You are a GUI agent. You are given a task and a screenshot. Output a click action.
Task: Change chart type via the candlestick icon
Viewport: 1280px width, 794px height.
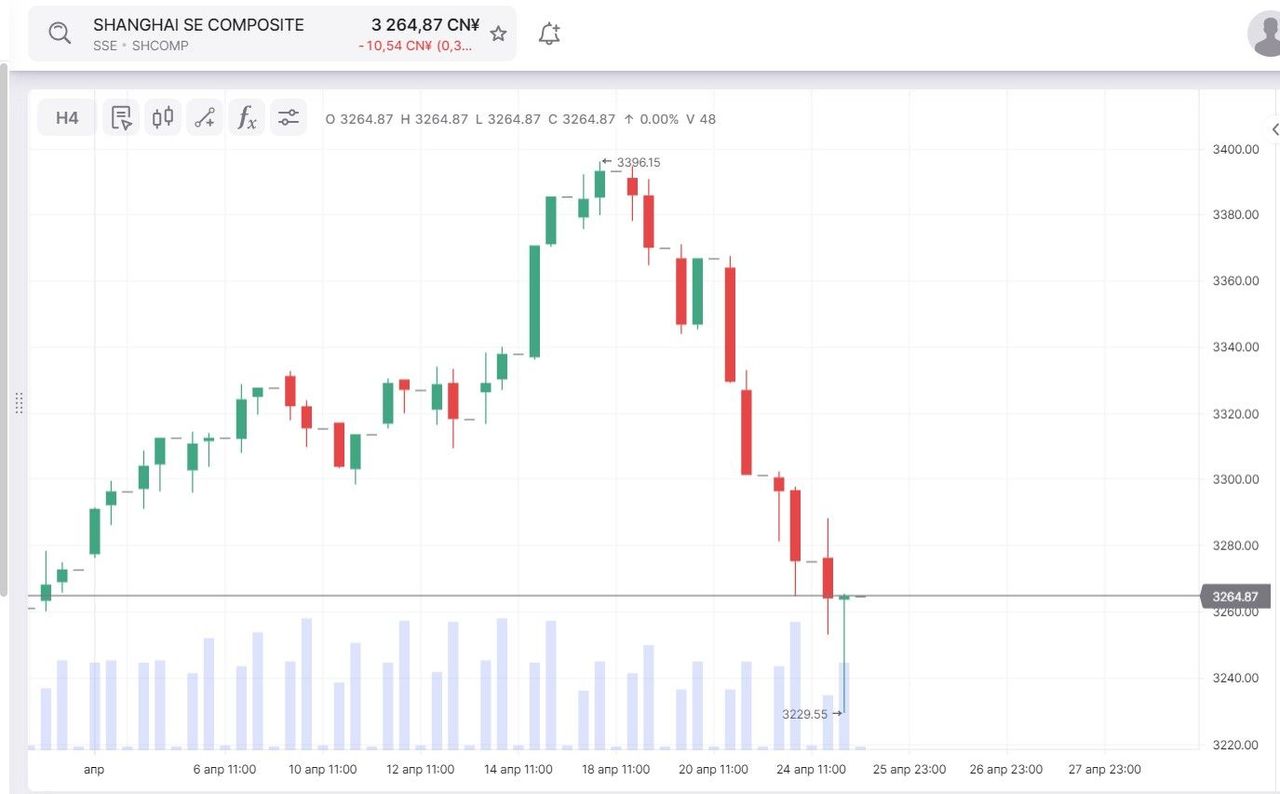[x=163, y=118]
